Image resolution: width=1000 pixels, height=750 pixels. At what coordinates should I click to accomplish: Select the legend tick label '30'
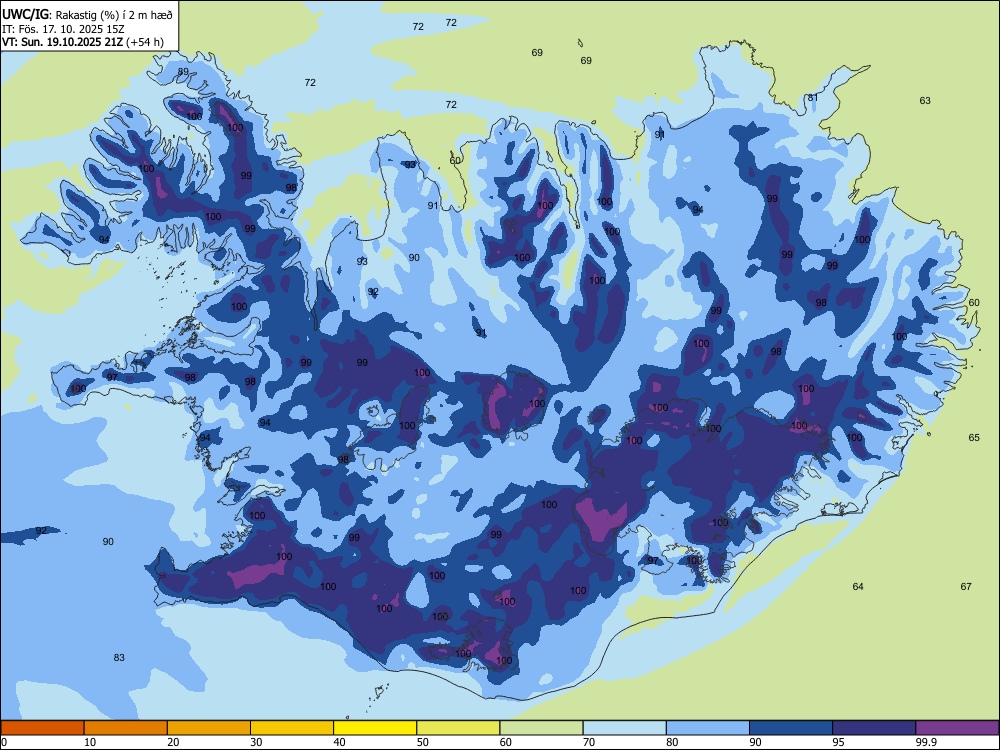[256, 742]
